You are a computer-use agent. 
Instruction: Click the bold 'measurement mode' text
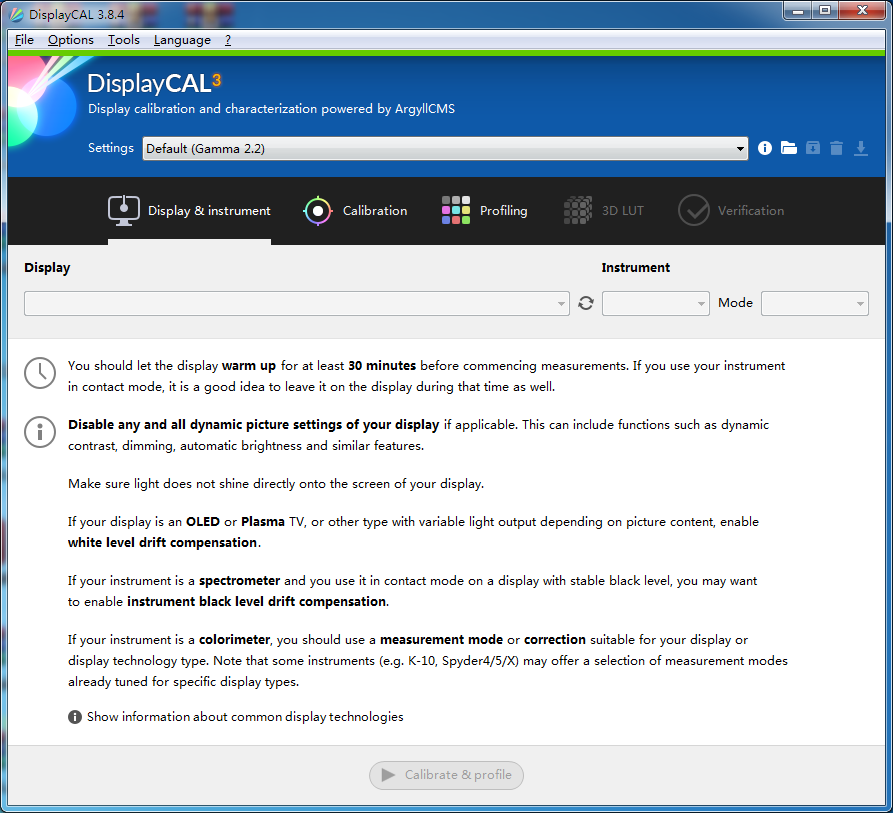(x=441, y=640)
